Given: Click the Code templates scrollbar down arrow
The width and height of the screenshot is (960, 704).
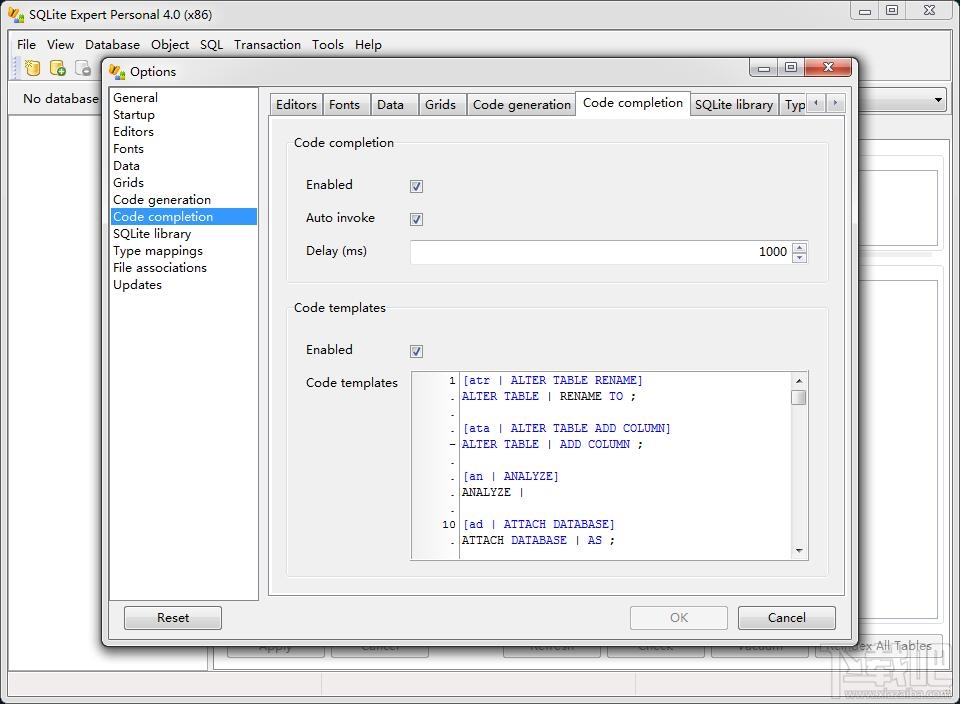Looking at the screenshot, I should [799, 550].
